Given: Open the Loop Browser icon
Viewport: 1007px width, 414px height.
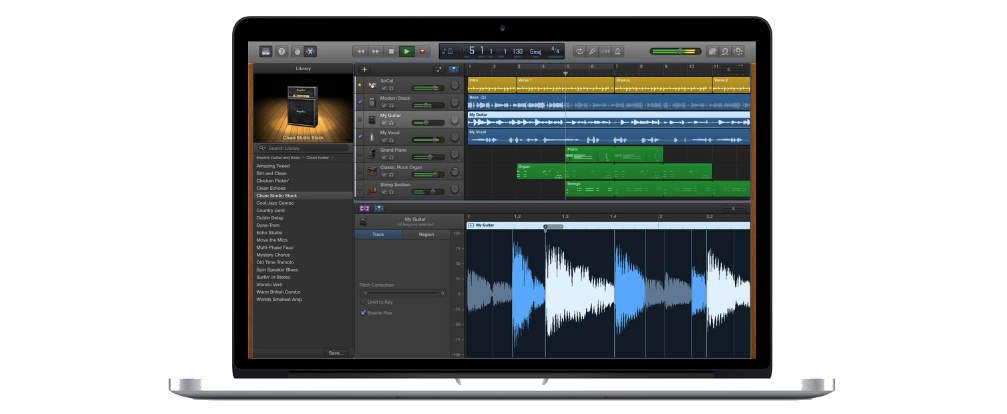Looking at the screenshot, I should [726, 51].
